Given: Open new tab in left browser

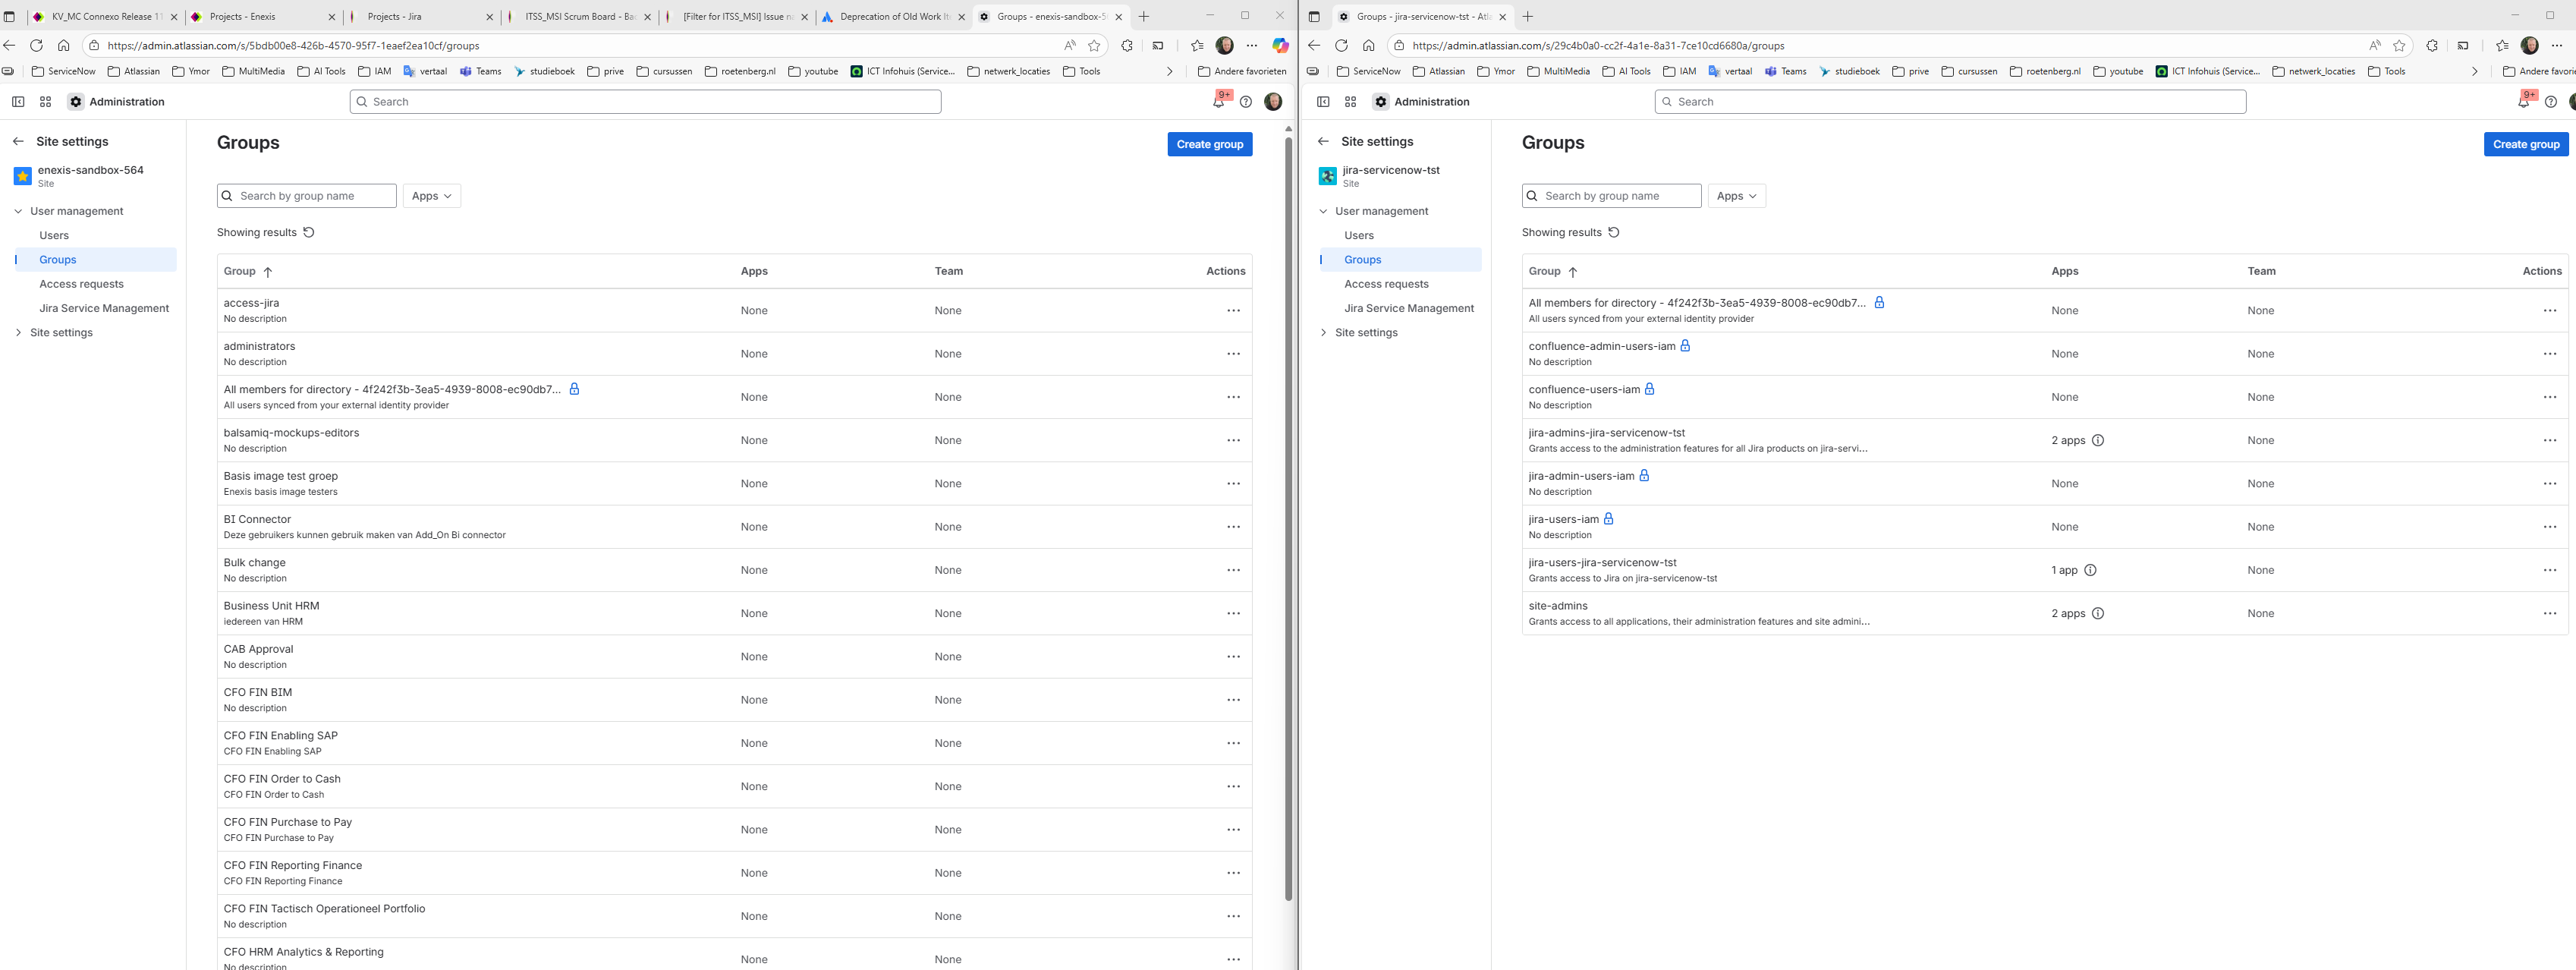Looking at the screenshot, I should [x=1144, y=17].
